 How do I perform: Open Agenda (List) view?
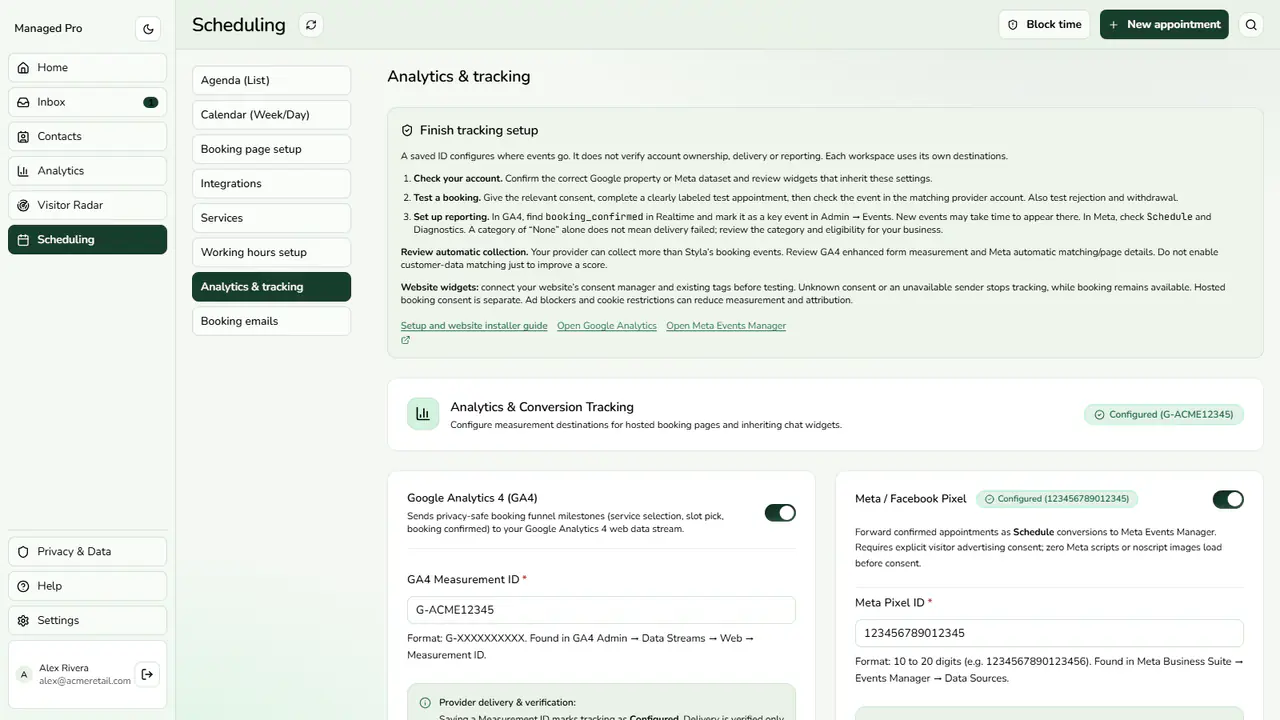pyautogui.click(x=271, y=80)
